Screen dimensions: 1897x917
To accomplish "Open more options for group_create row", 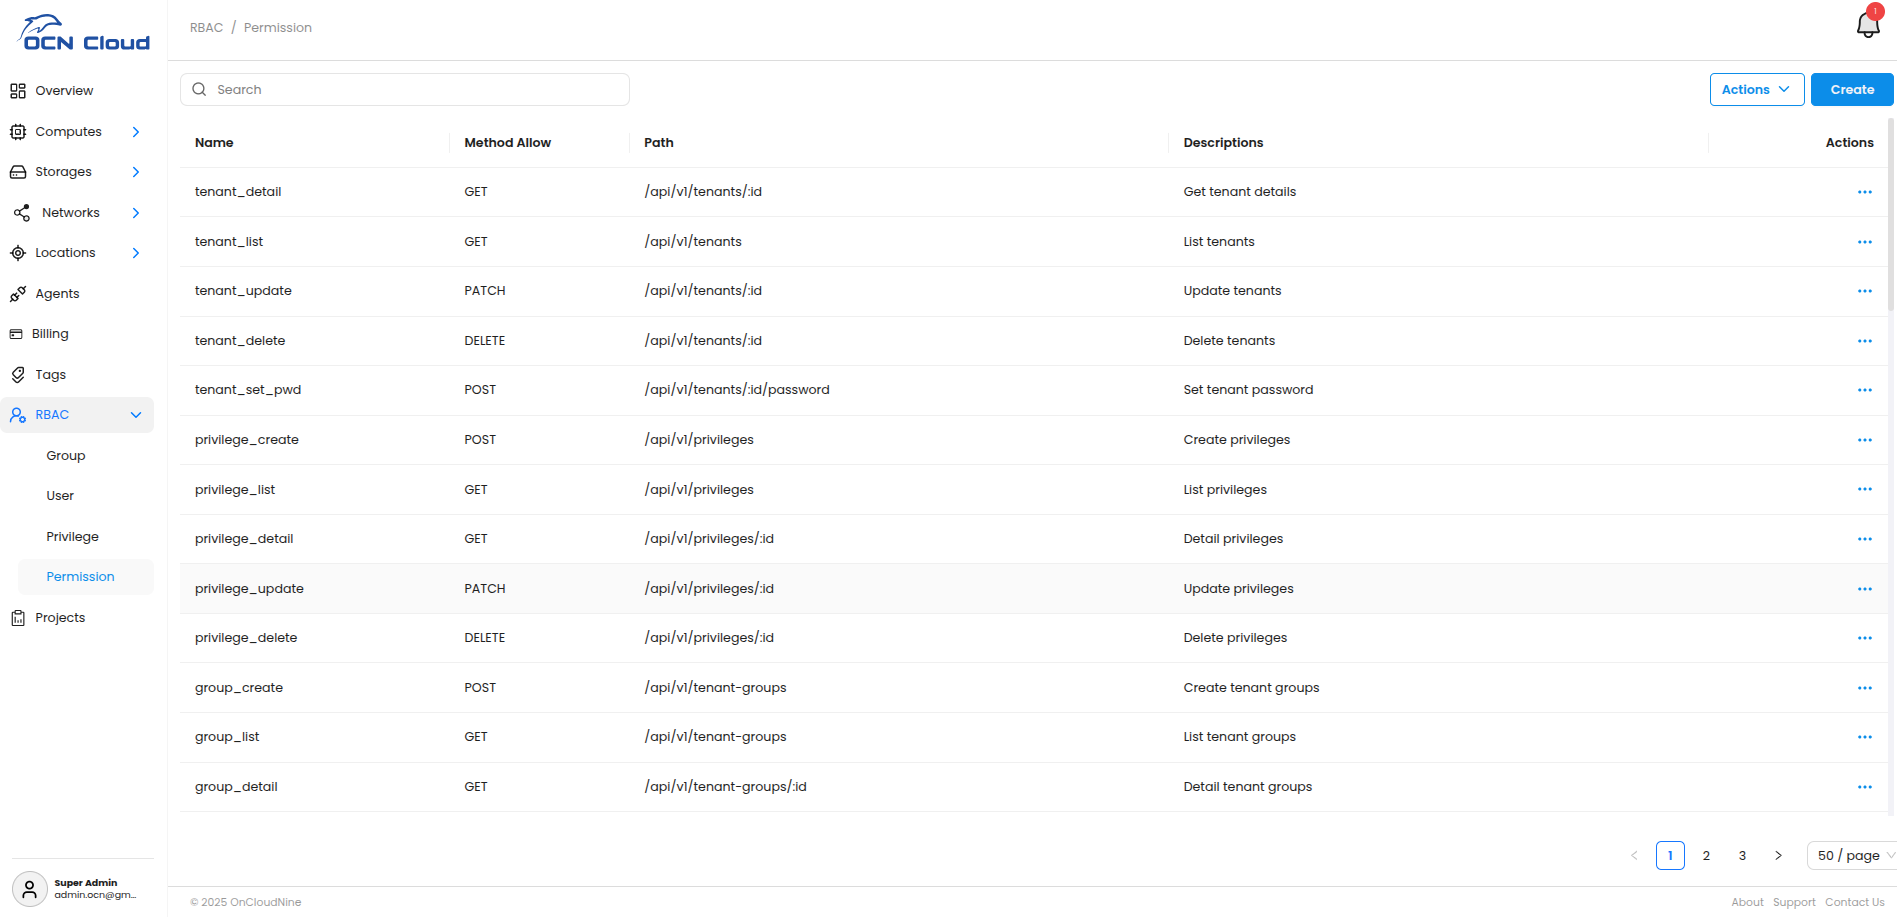I will (x=1864, y=688).
